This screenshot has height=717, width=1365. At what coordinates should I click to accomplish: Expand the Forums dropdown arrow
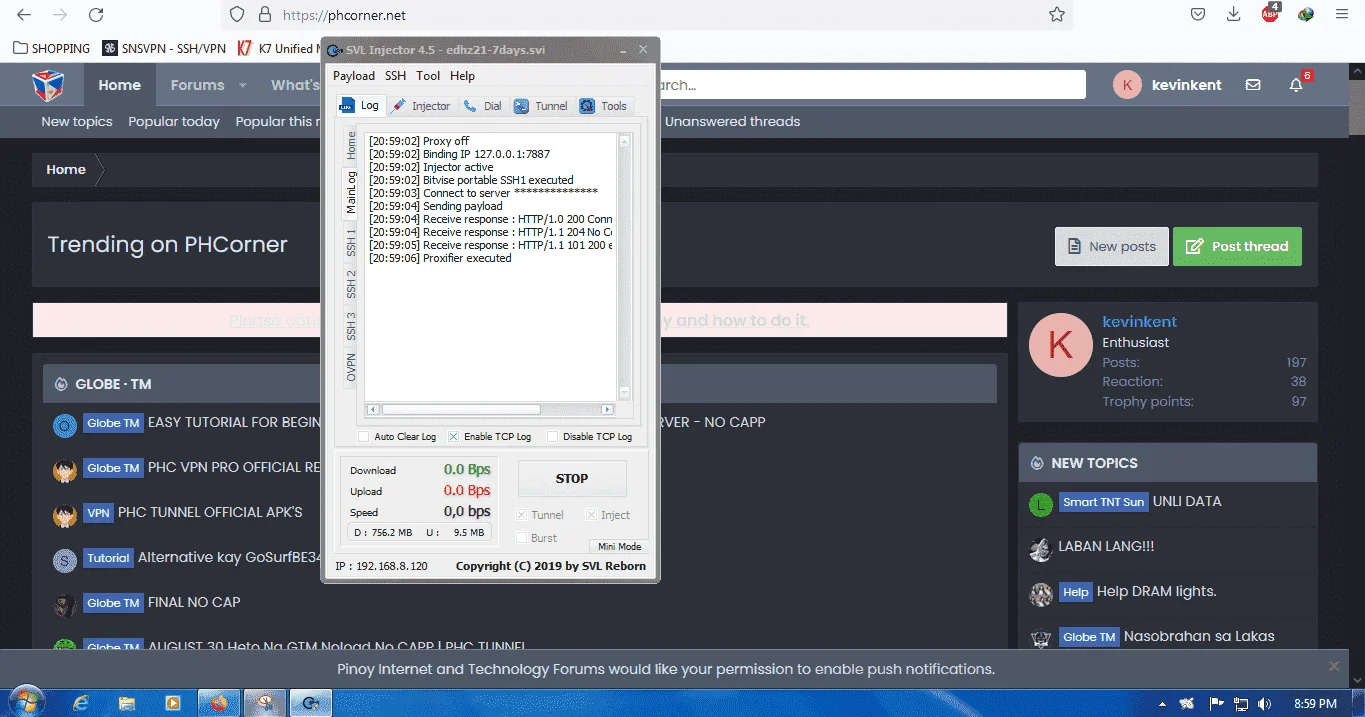pos(242,86)
